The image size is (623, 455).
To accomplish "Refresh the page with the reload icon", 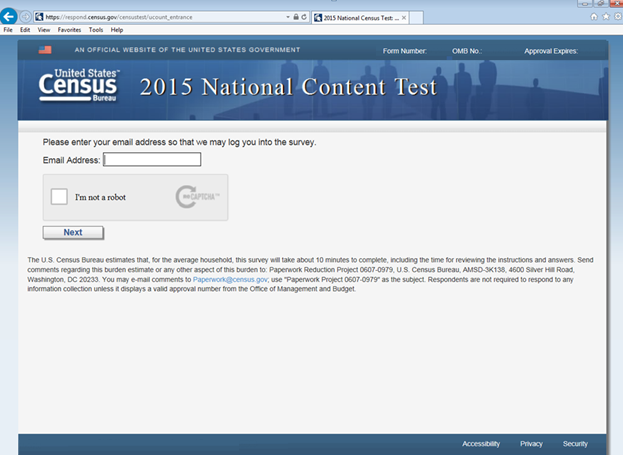I will (x=304, y=17).
